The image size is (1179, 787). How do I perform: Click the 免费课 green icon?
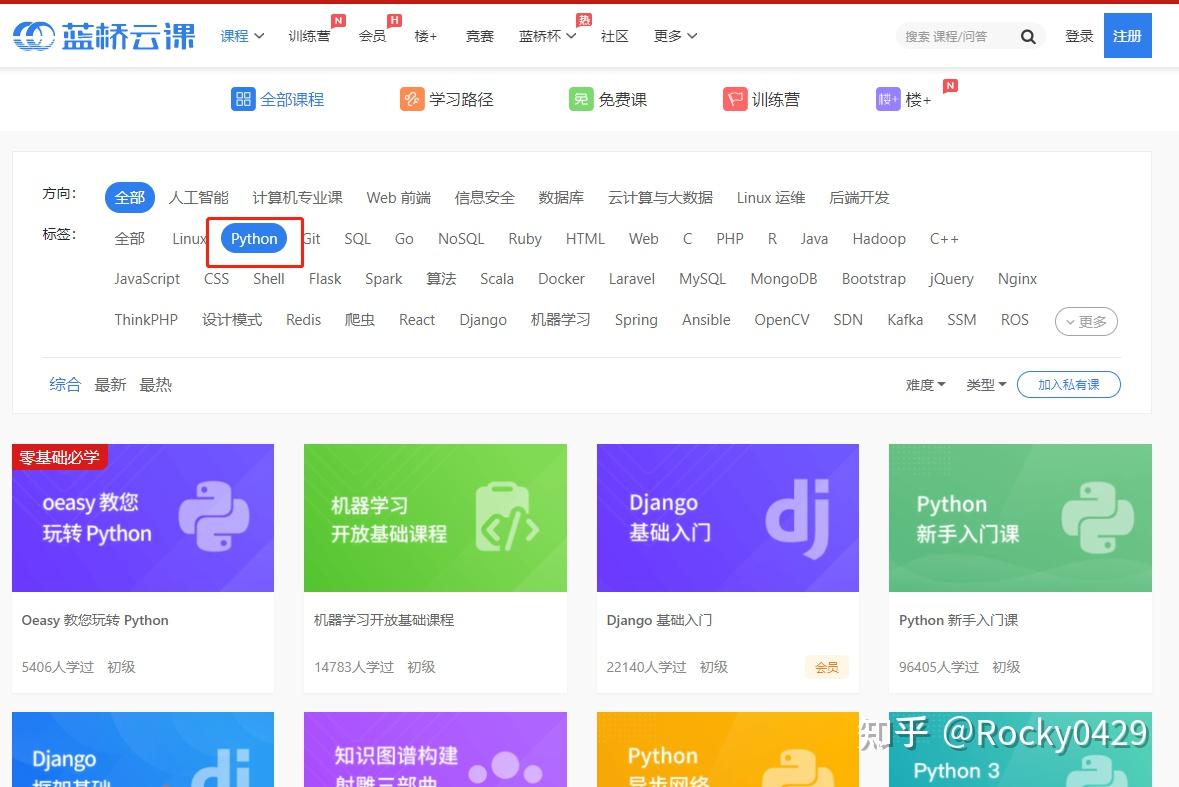coord(581,99)
